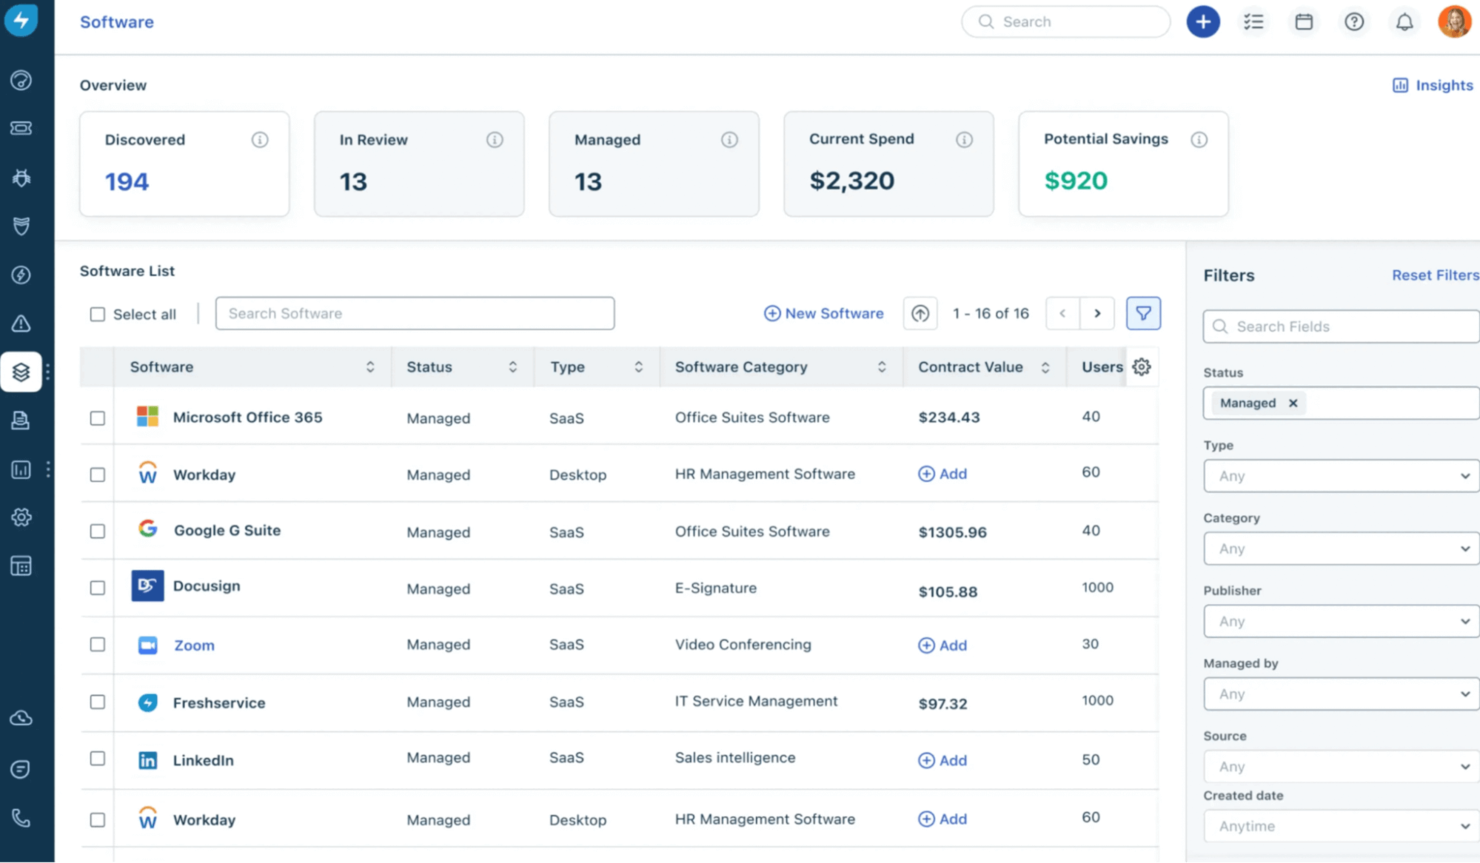Expand the Publisher filter dropdown
Screen dimensions: 1480x863
[x=1340, y=621]
